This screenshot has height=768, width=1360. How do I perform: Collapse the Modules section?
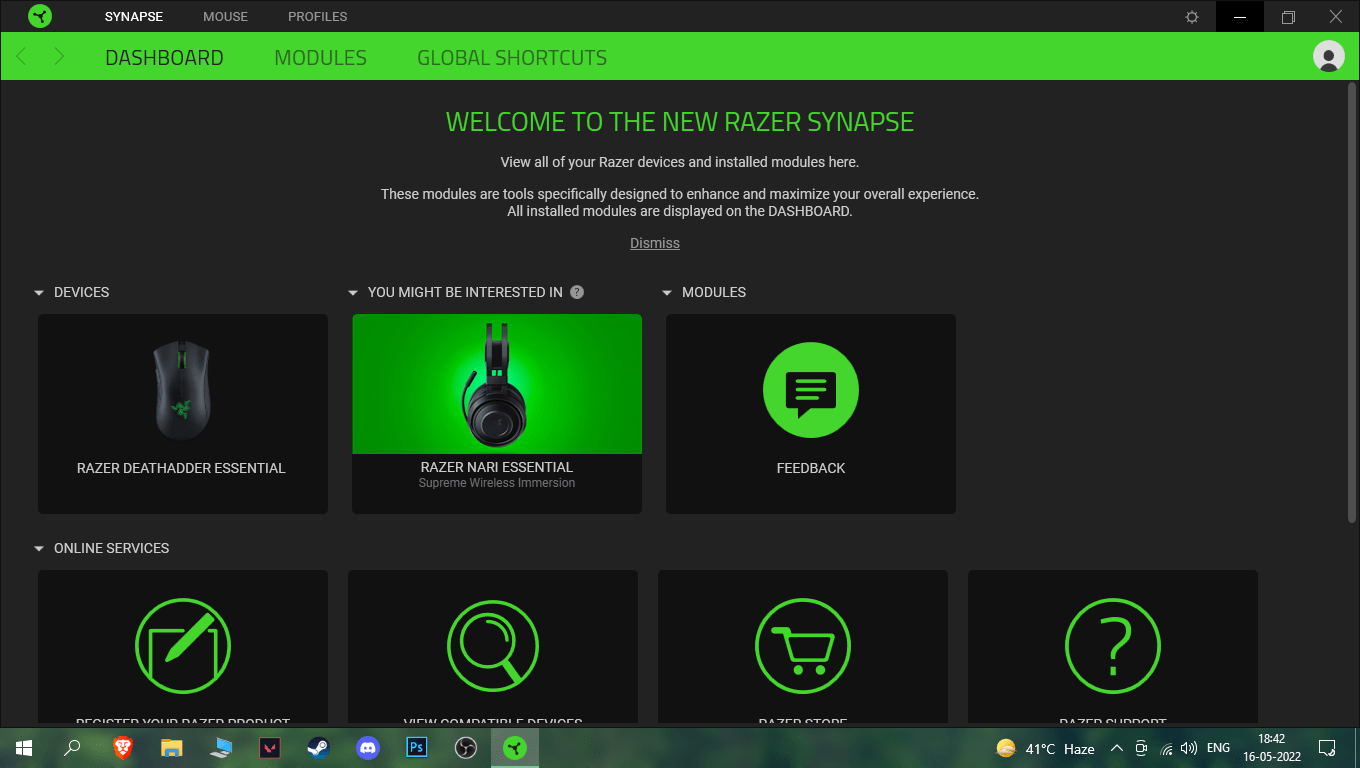pyautogui.click(x=667, y=293)
